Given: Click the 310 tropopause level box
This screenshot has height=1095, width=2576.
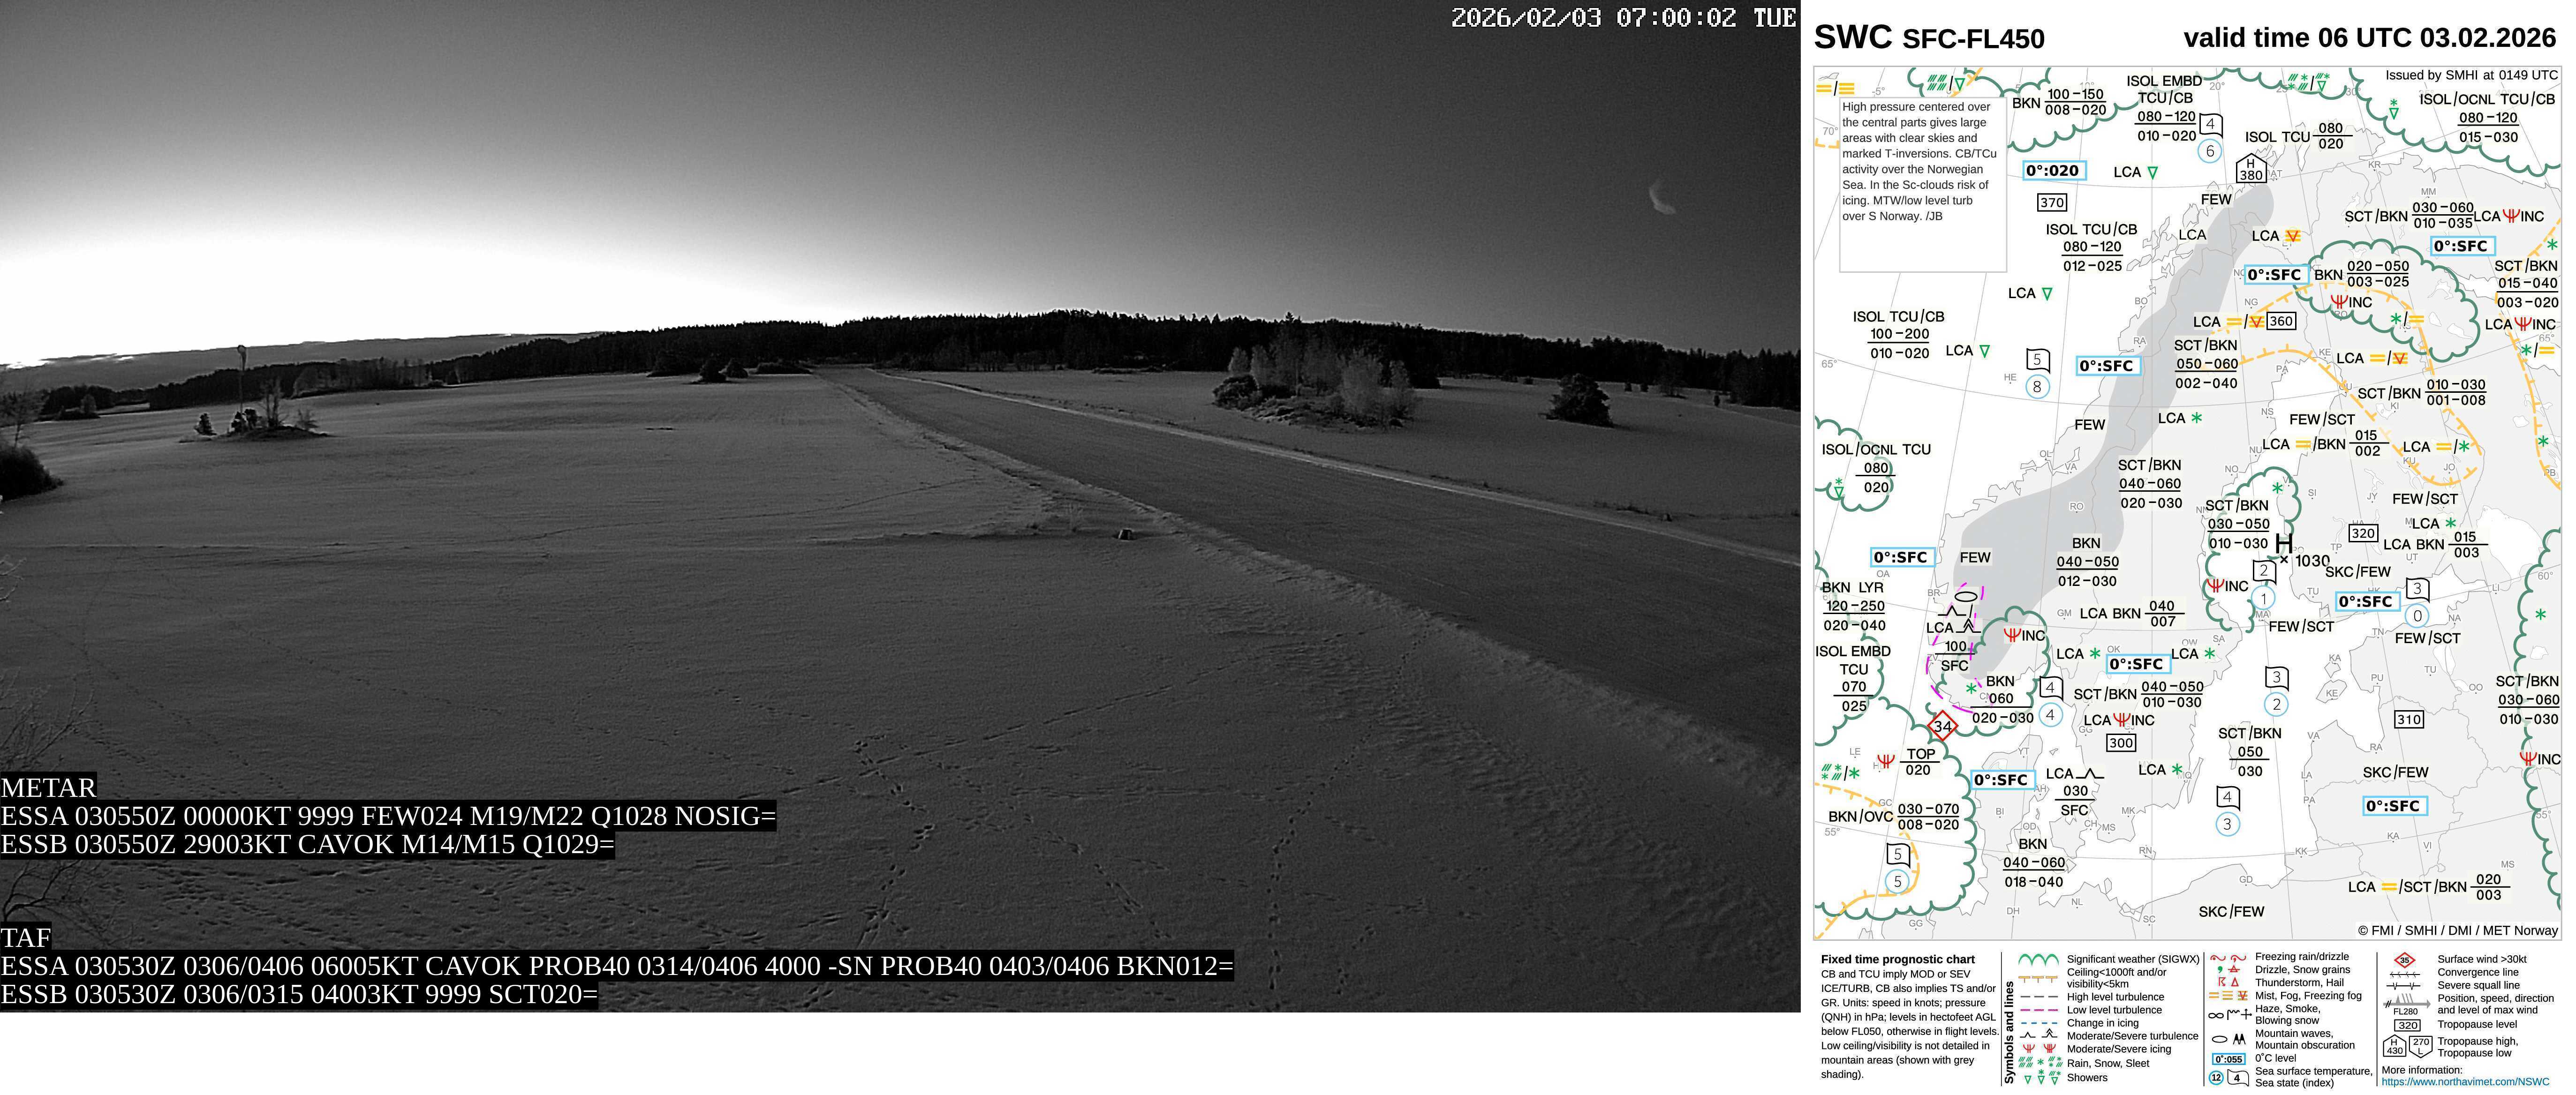Looking at the screenshot, I should click(2409, 719).
